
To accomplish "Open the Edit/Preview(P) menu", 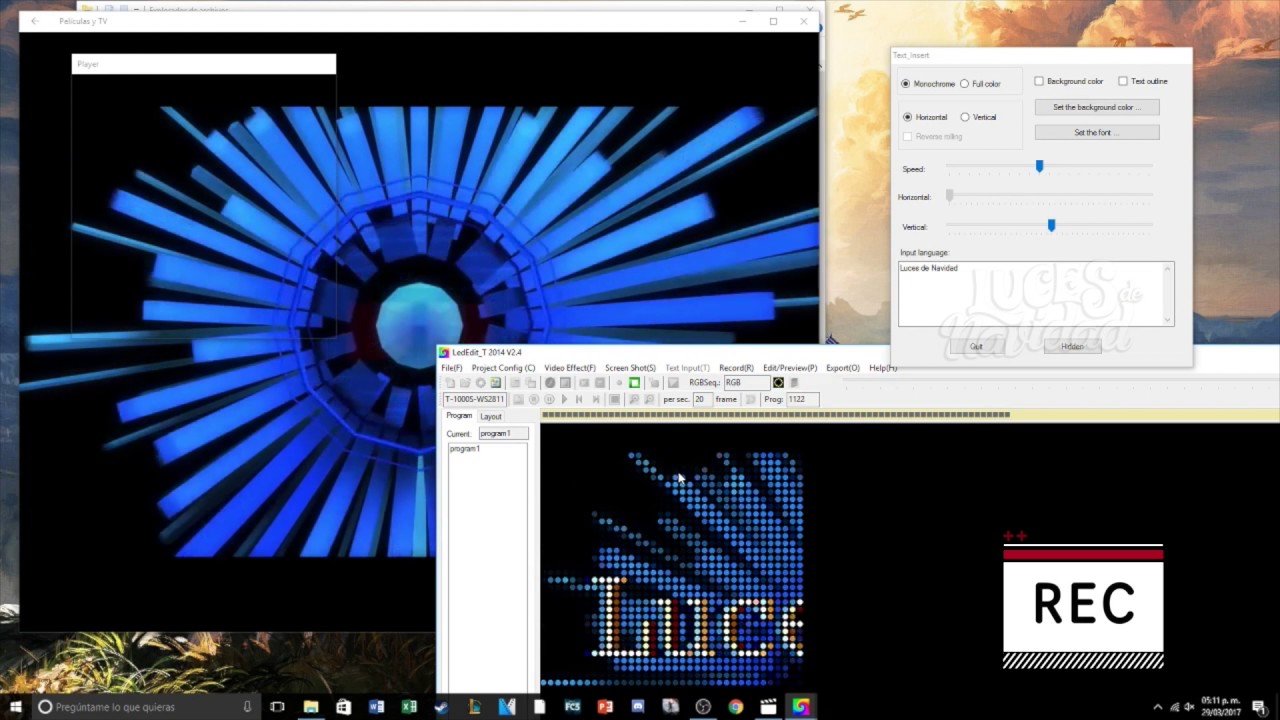I will point(790,368).
